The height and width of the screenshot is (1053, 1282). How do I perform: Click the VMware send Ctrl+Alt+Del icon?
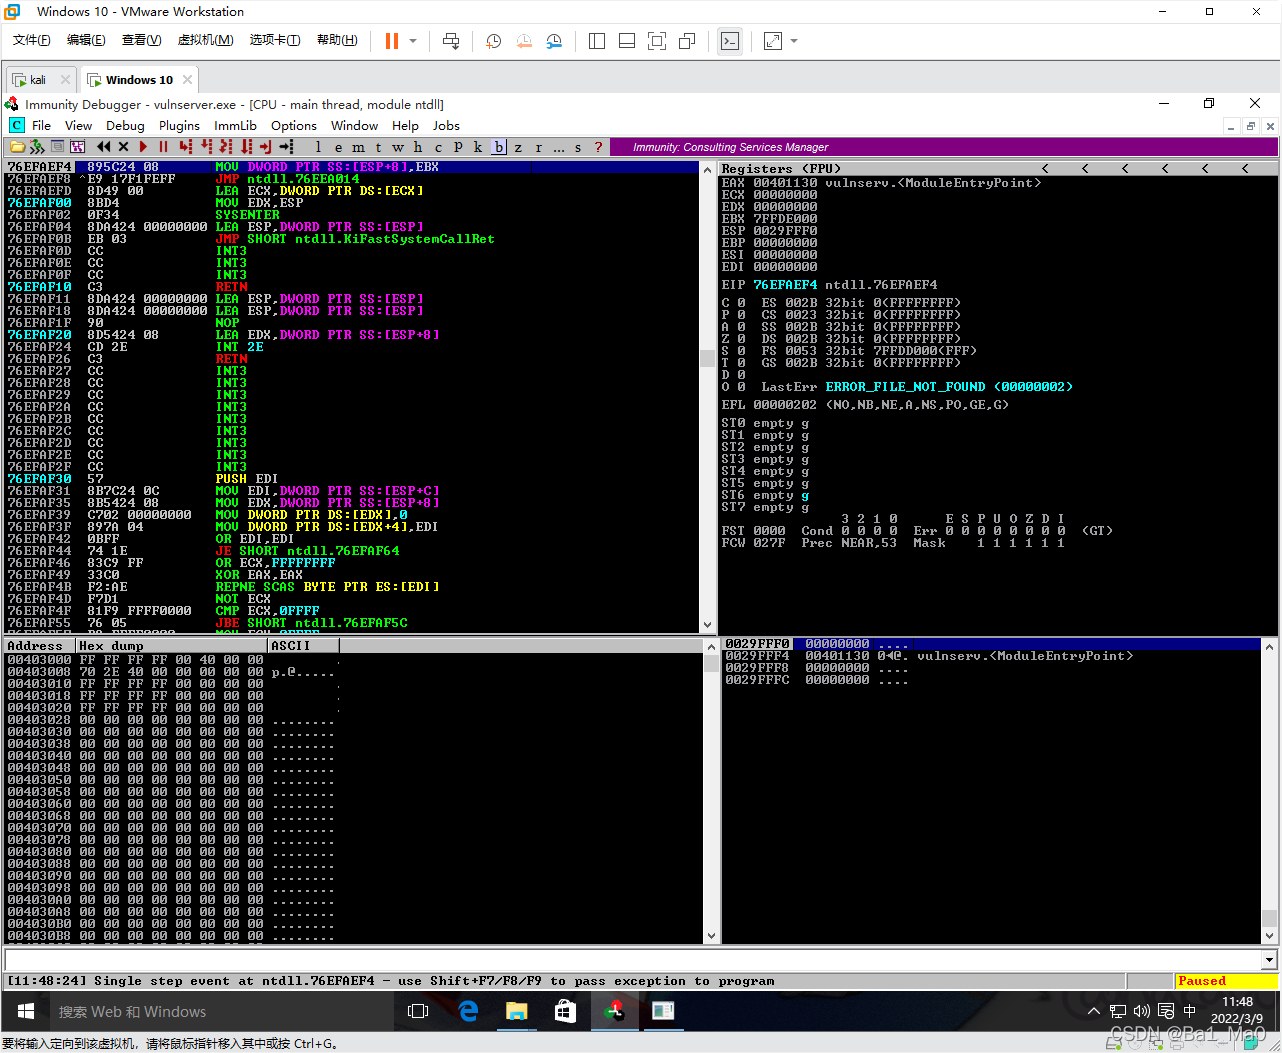click(x=451, y=41)
